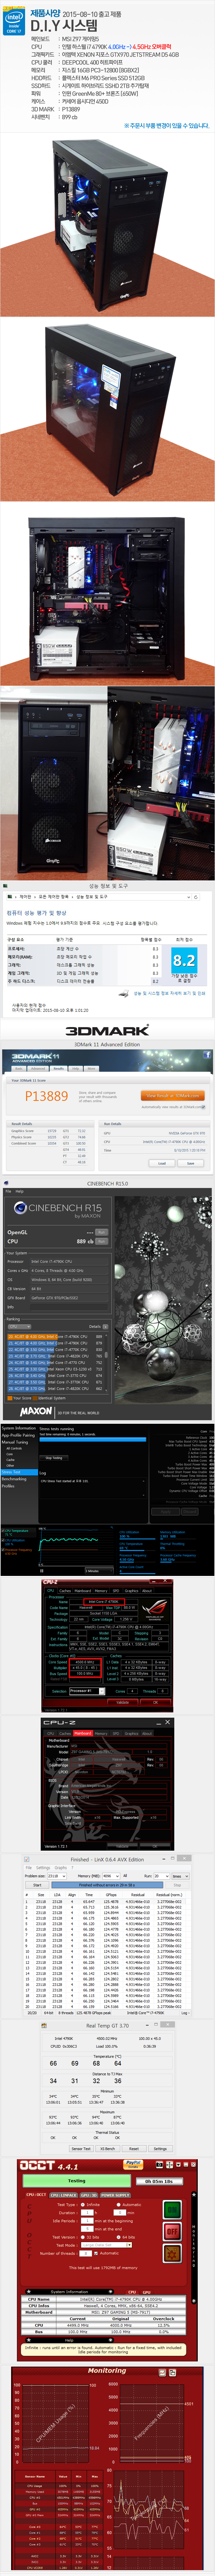Image resolution: width=215 pixels, height=2576 pixels.
Task: Click the Load button in 3DMark 11
Action: pos(162,1163)
